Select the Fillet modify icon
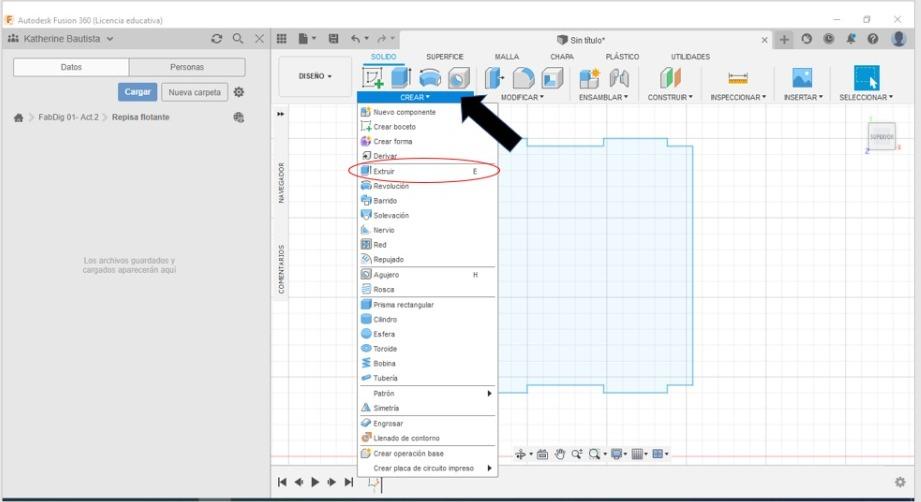921x502 pixels. (523, 78)
